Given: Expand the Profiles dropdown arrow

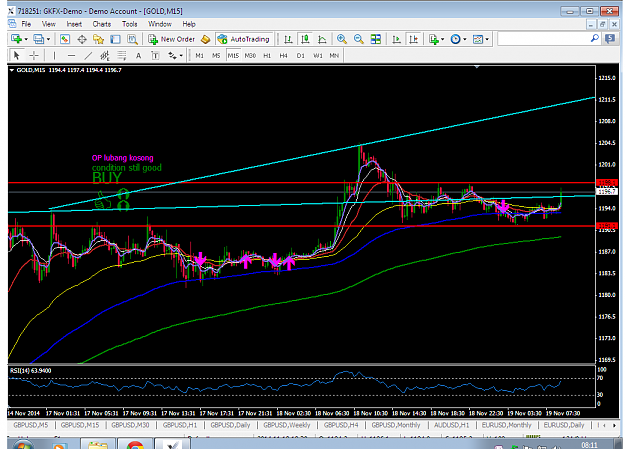Looking at the screenshot, I should (x=49, y=39).
